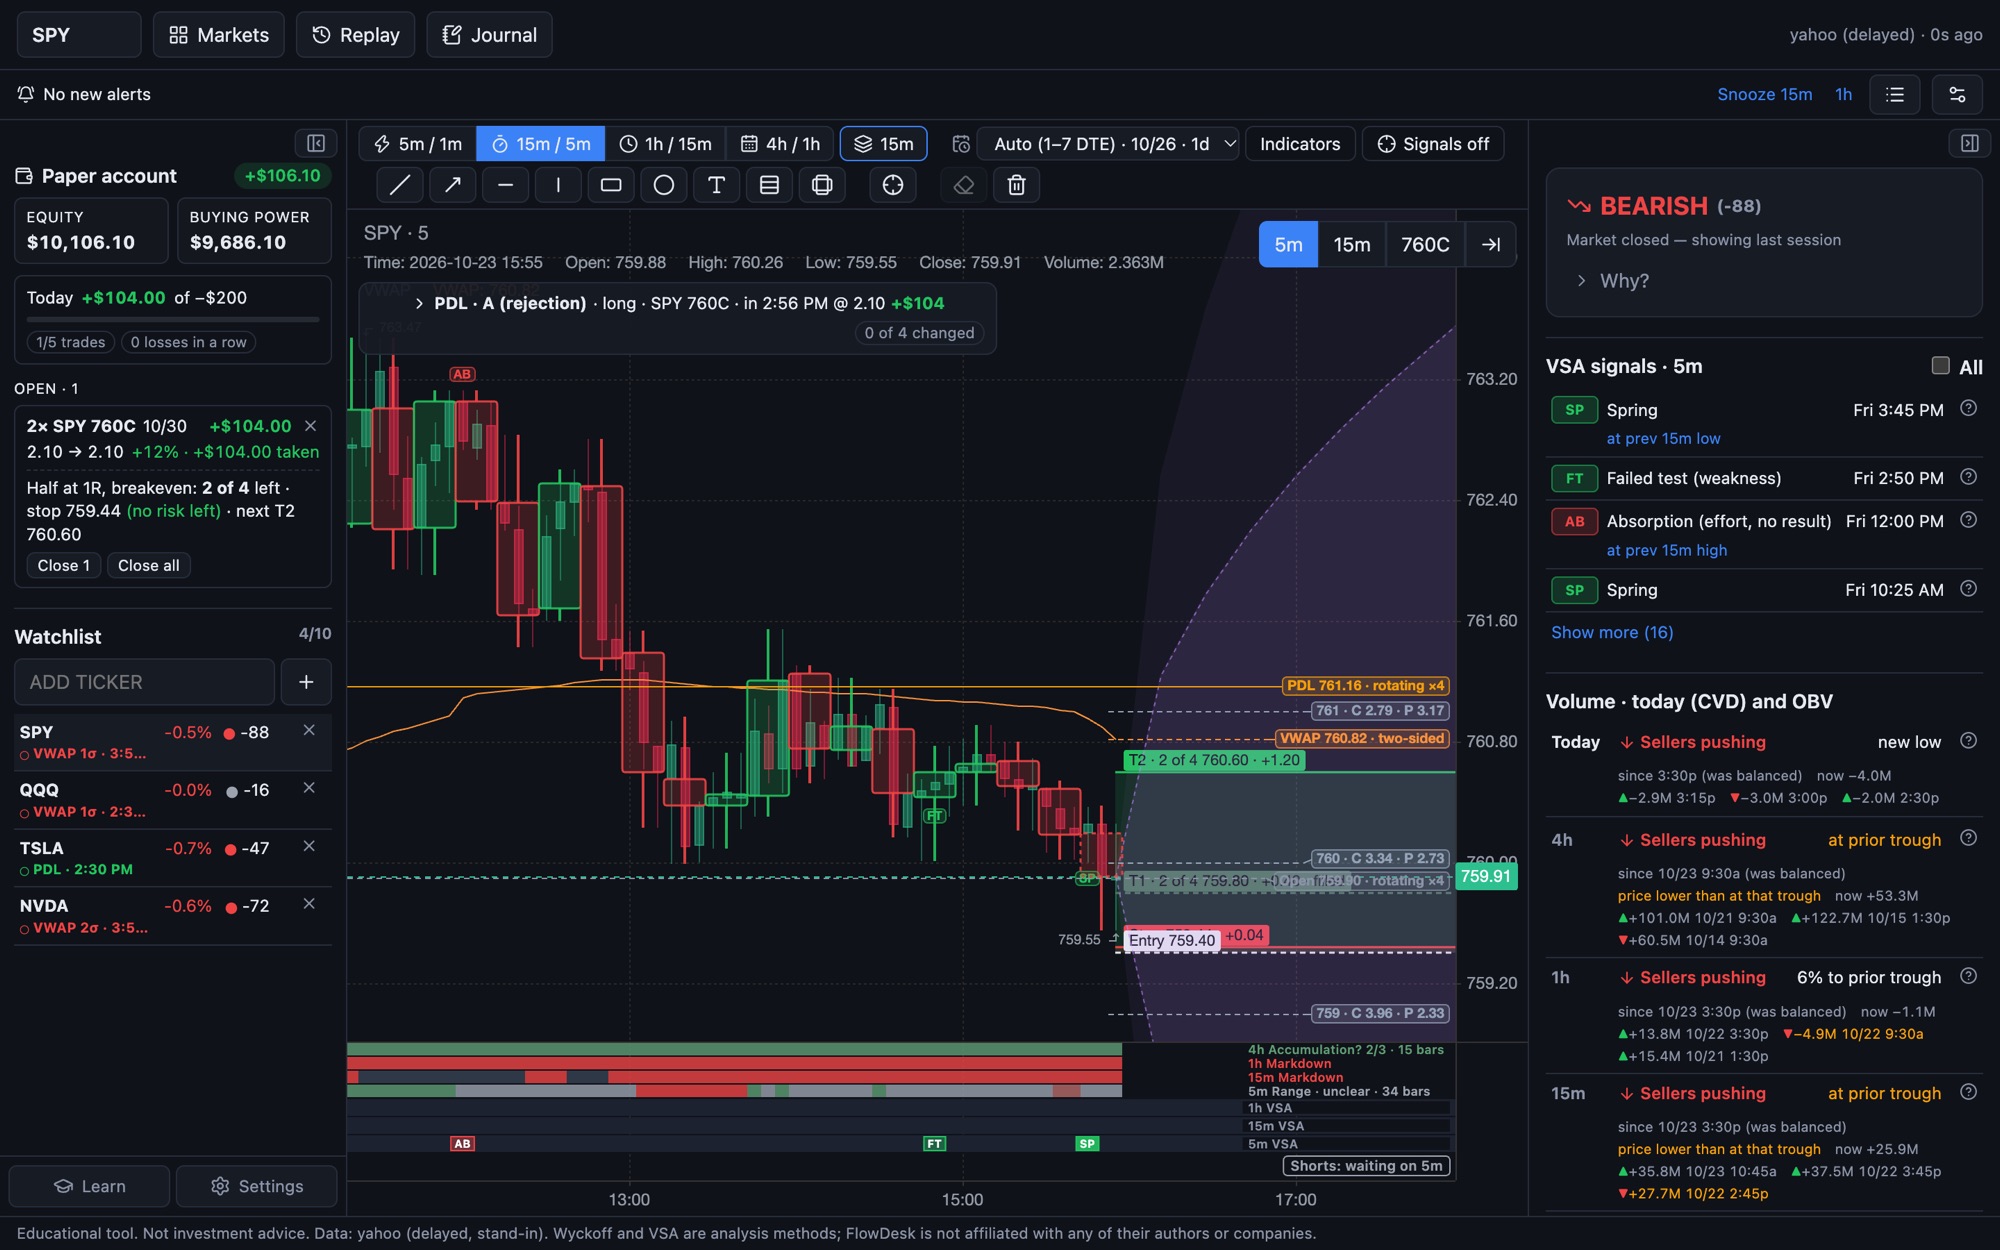2000x1250 pixels.
Task: Expand the Why? bearish explanation
Action: point(1611,281)
